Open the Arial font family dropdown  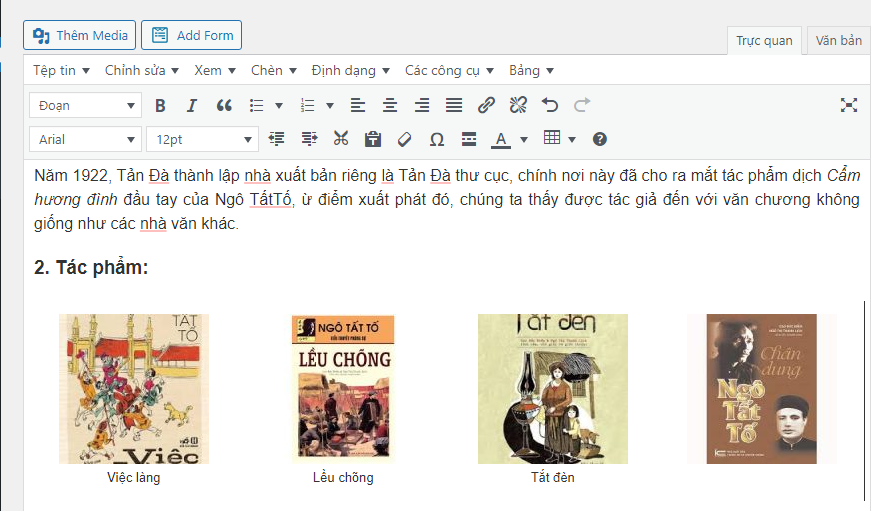point(86,139)
